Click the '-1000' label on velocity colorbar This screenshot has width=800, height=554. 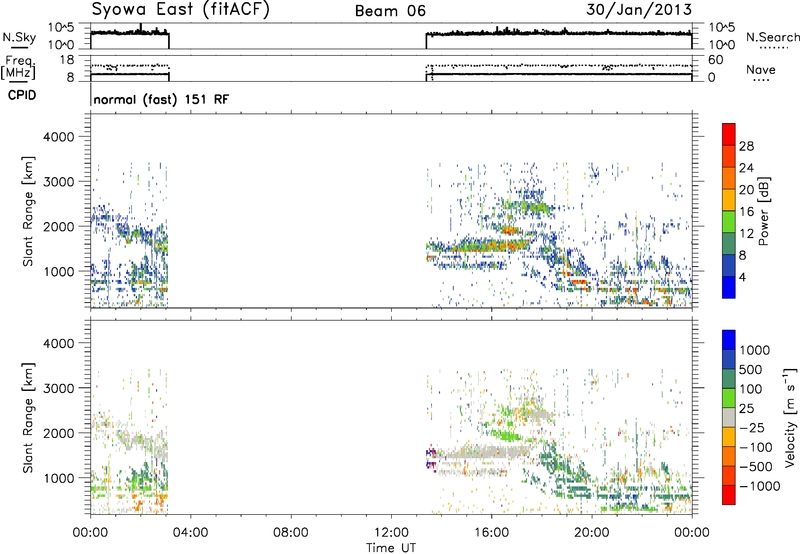759,486
